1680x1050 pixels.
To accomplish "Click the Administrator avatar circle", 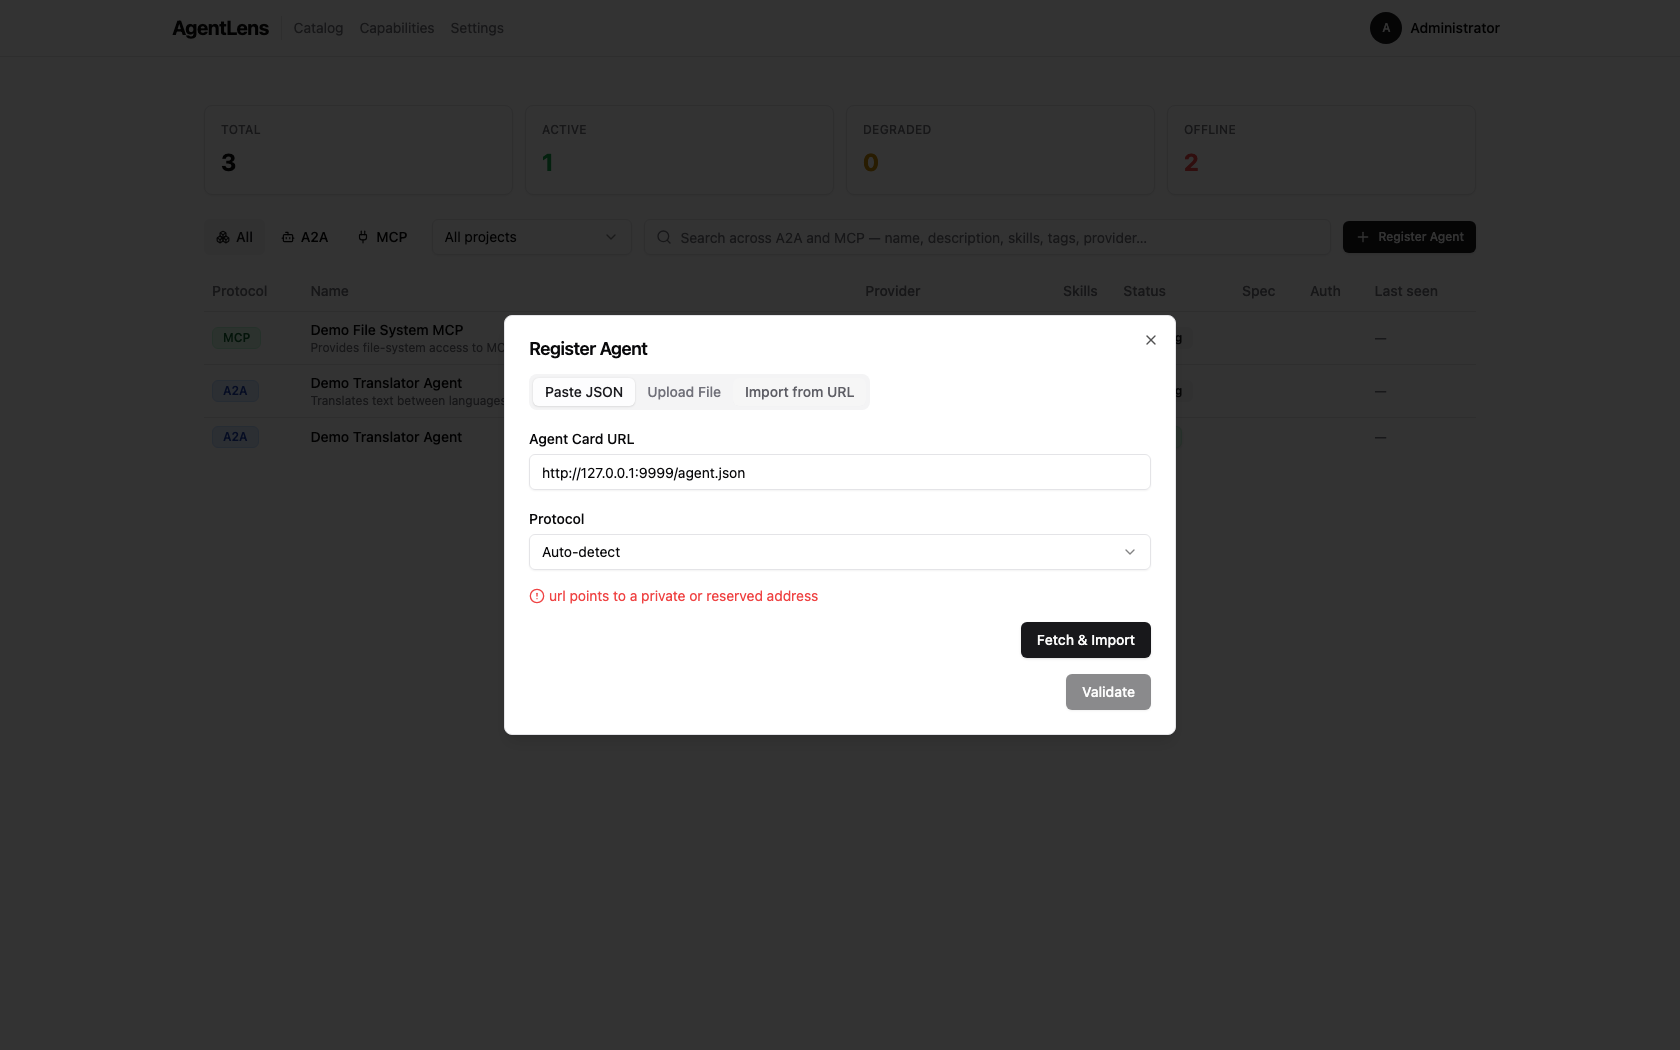I will [1385, 28].
